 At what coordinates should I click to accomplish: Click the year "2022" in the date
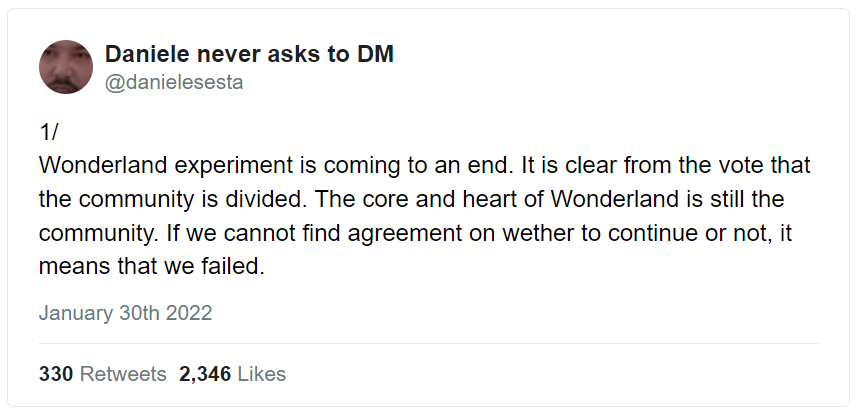click(x=190, y=312)
